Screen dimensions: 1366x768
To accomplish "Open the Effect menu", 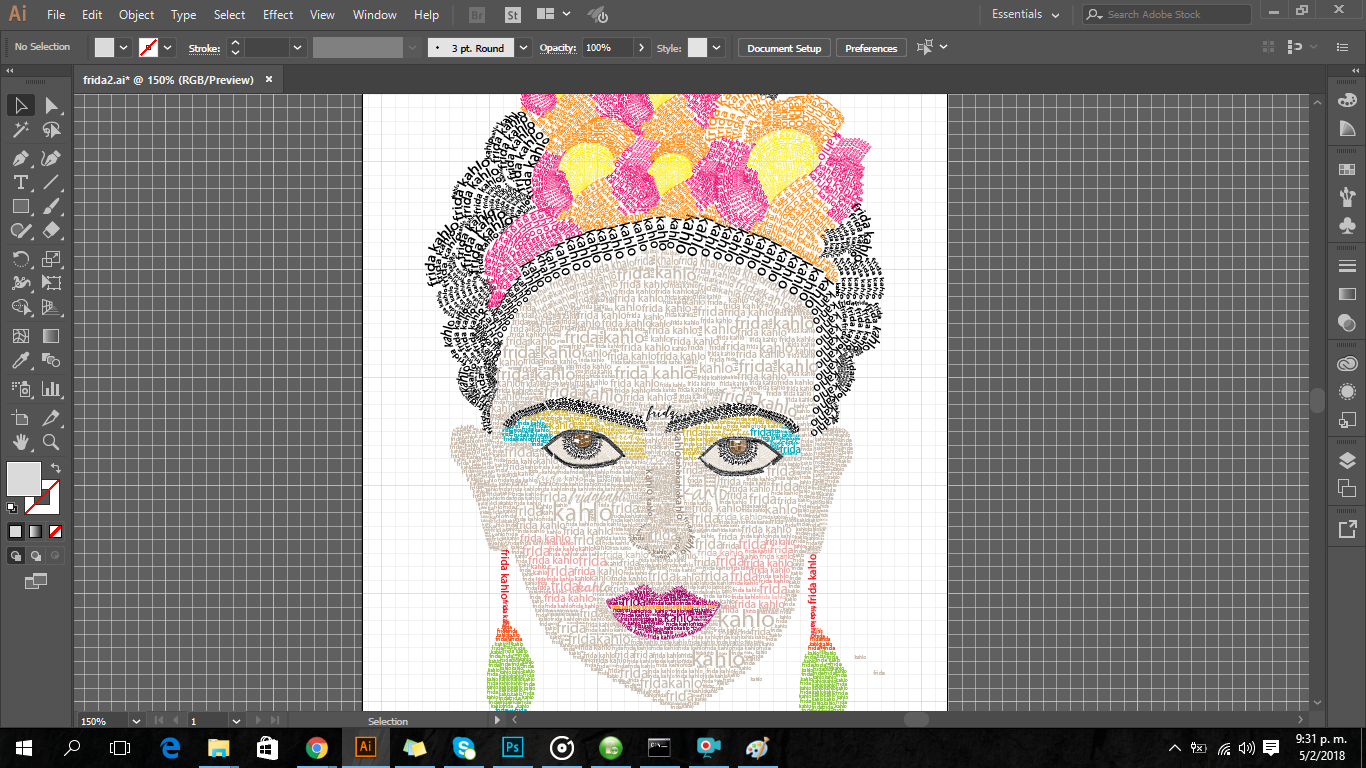I will 278,14.
